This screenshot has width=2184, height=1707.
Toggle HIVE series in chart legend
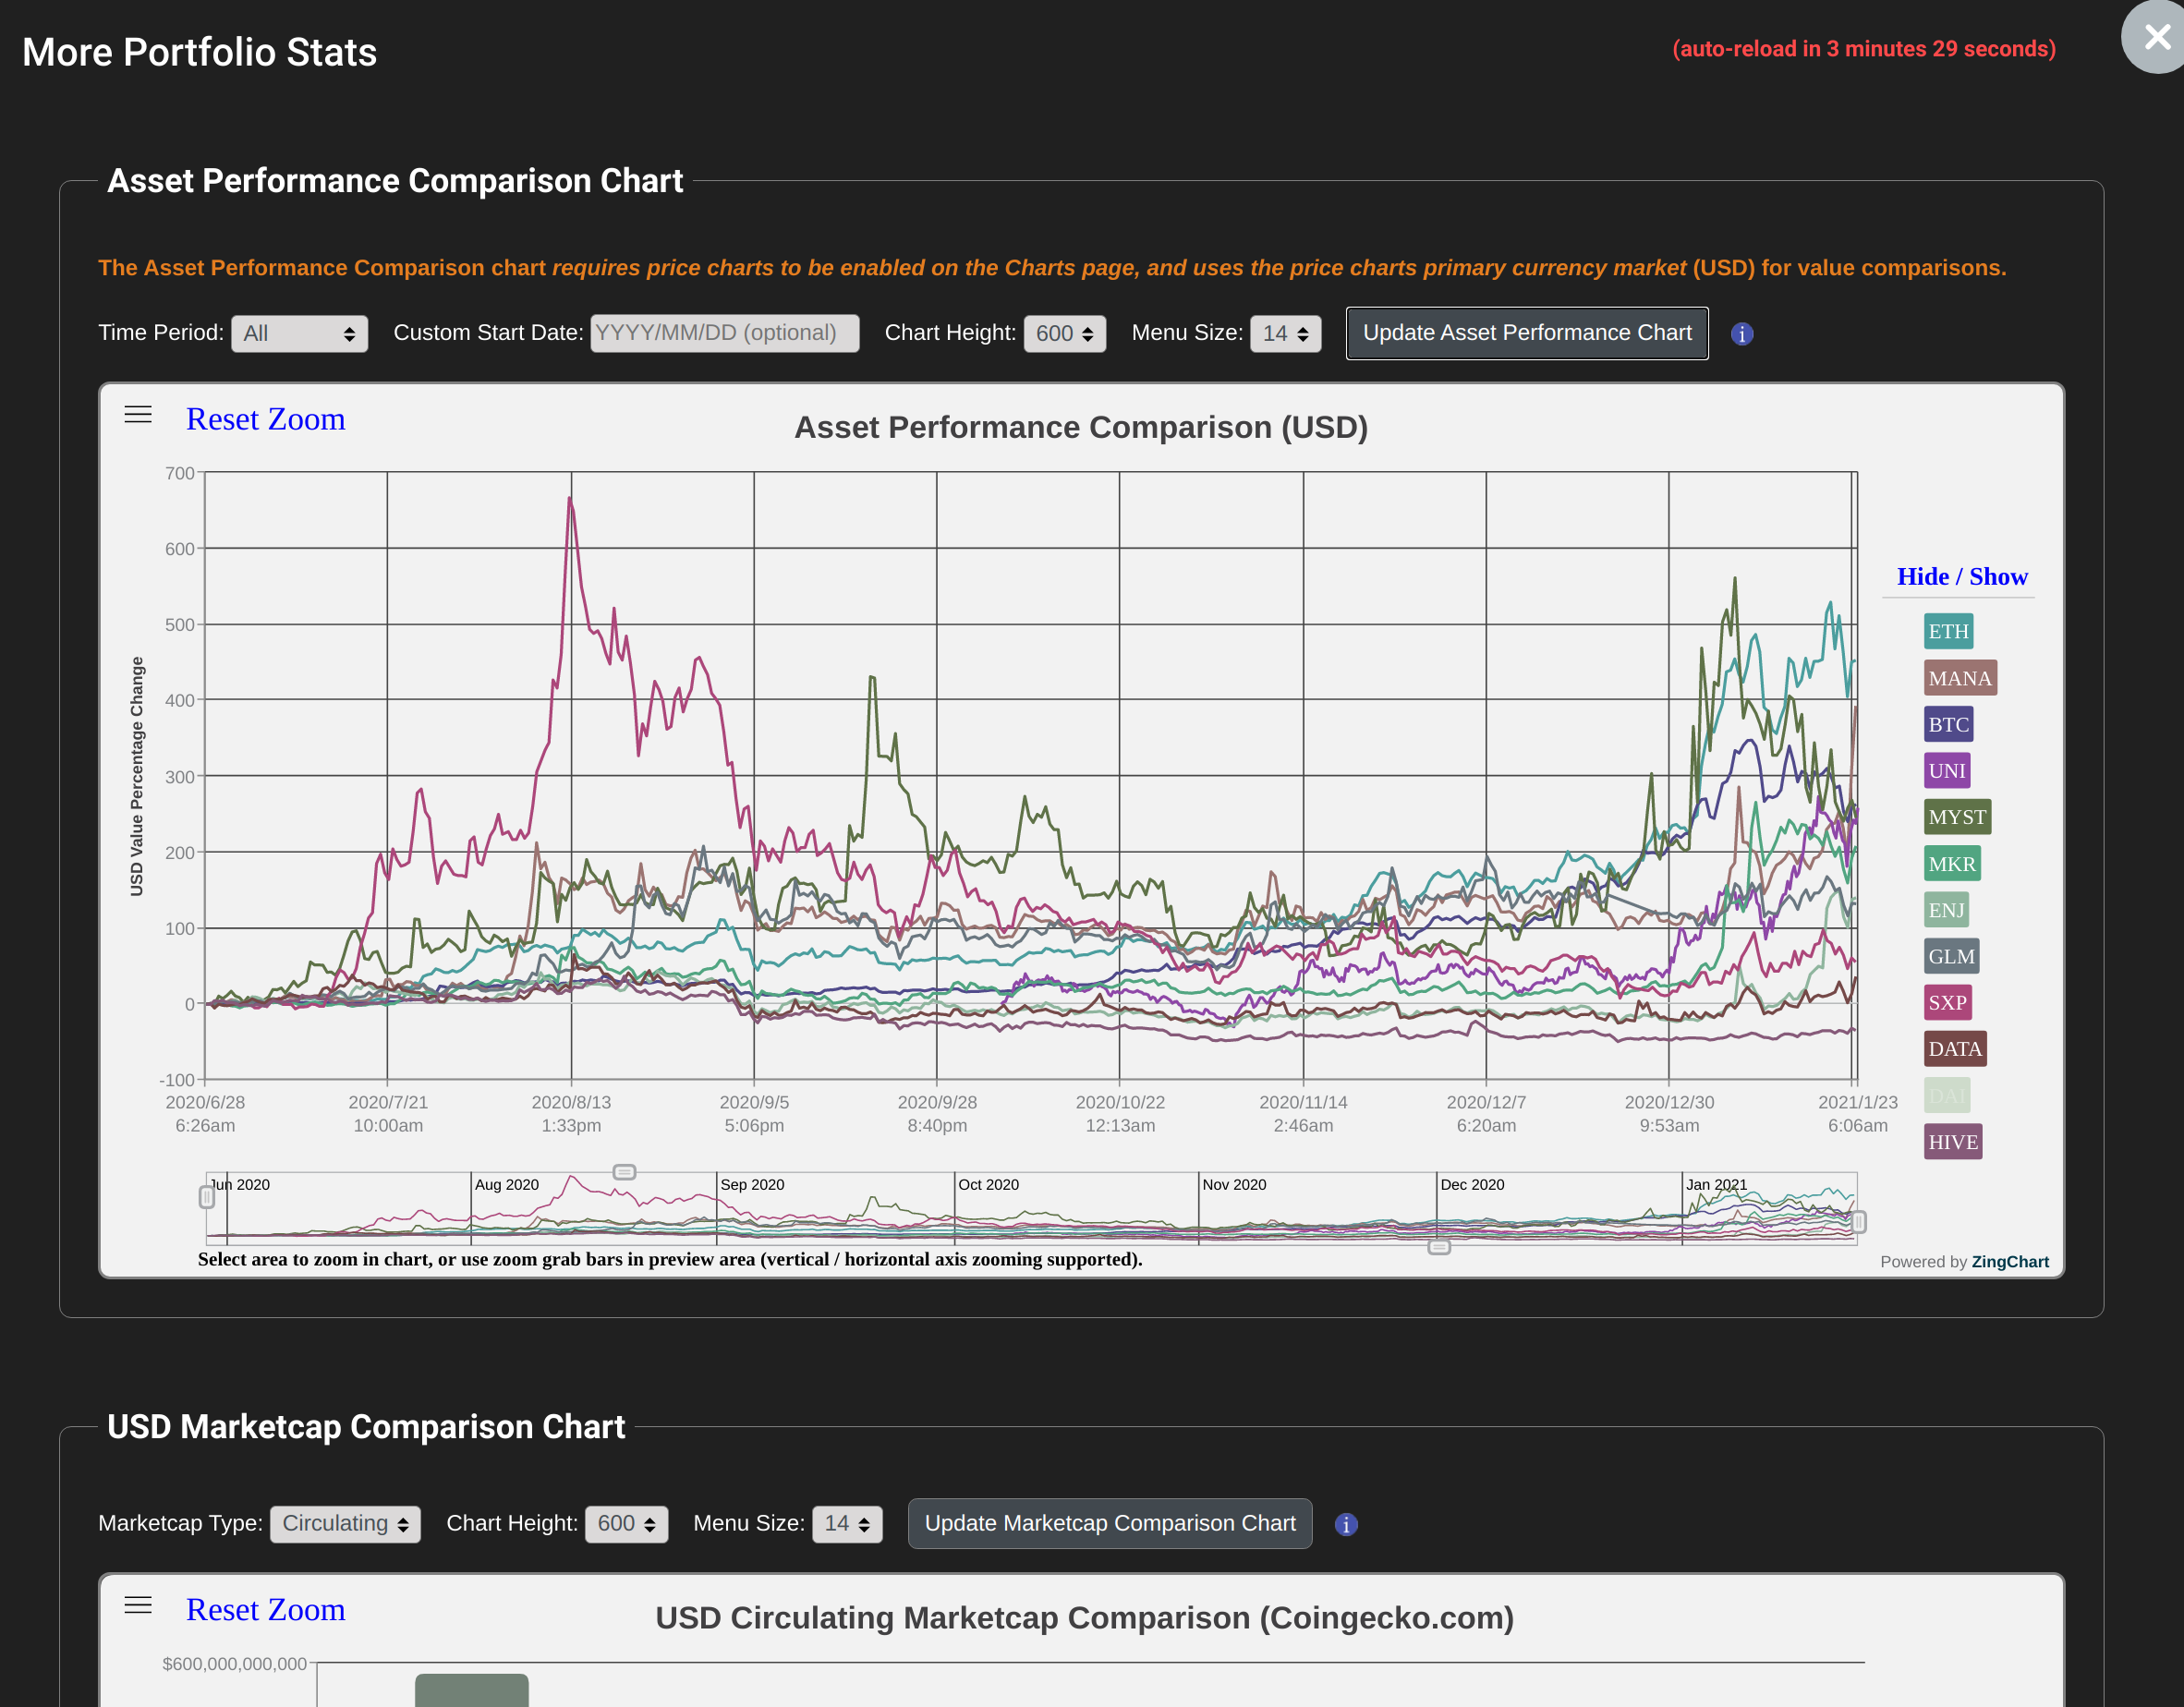(1953, 1142)
